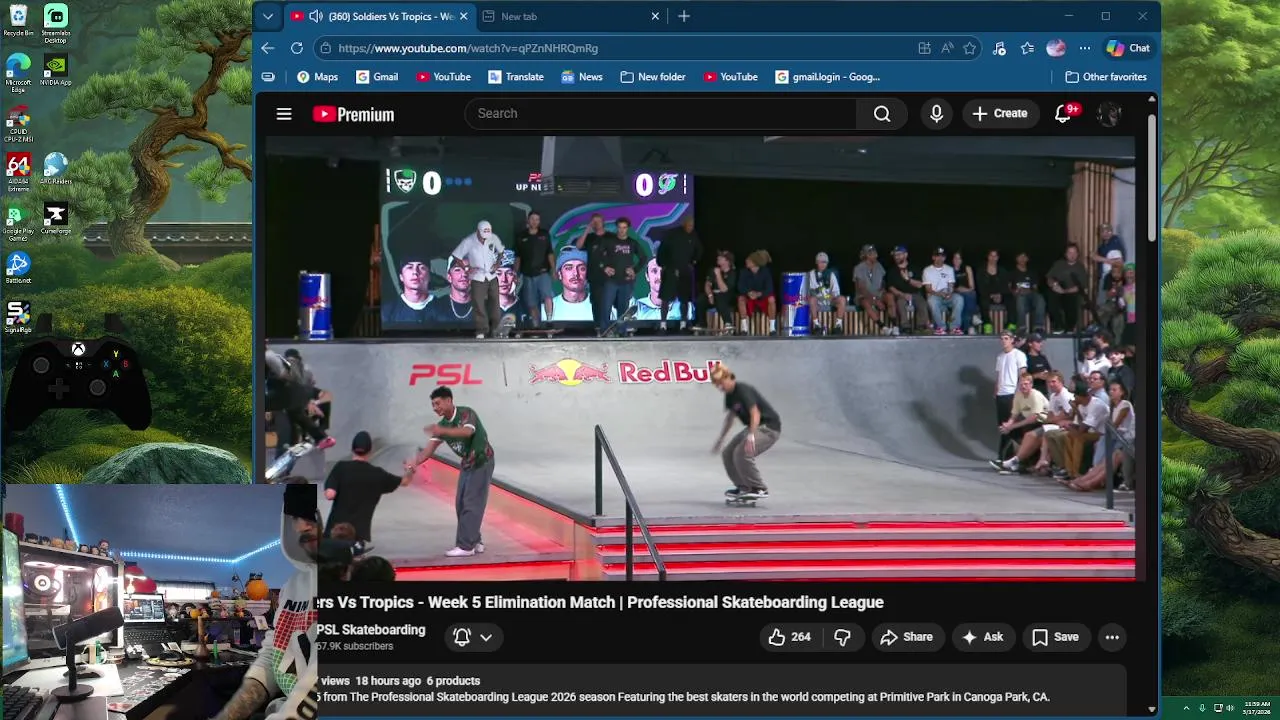Click the Ask button
Viewport: 1280px width, 720px height.
982,637
